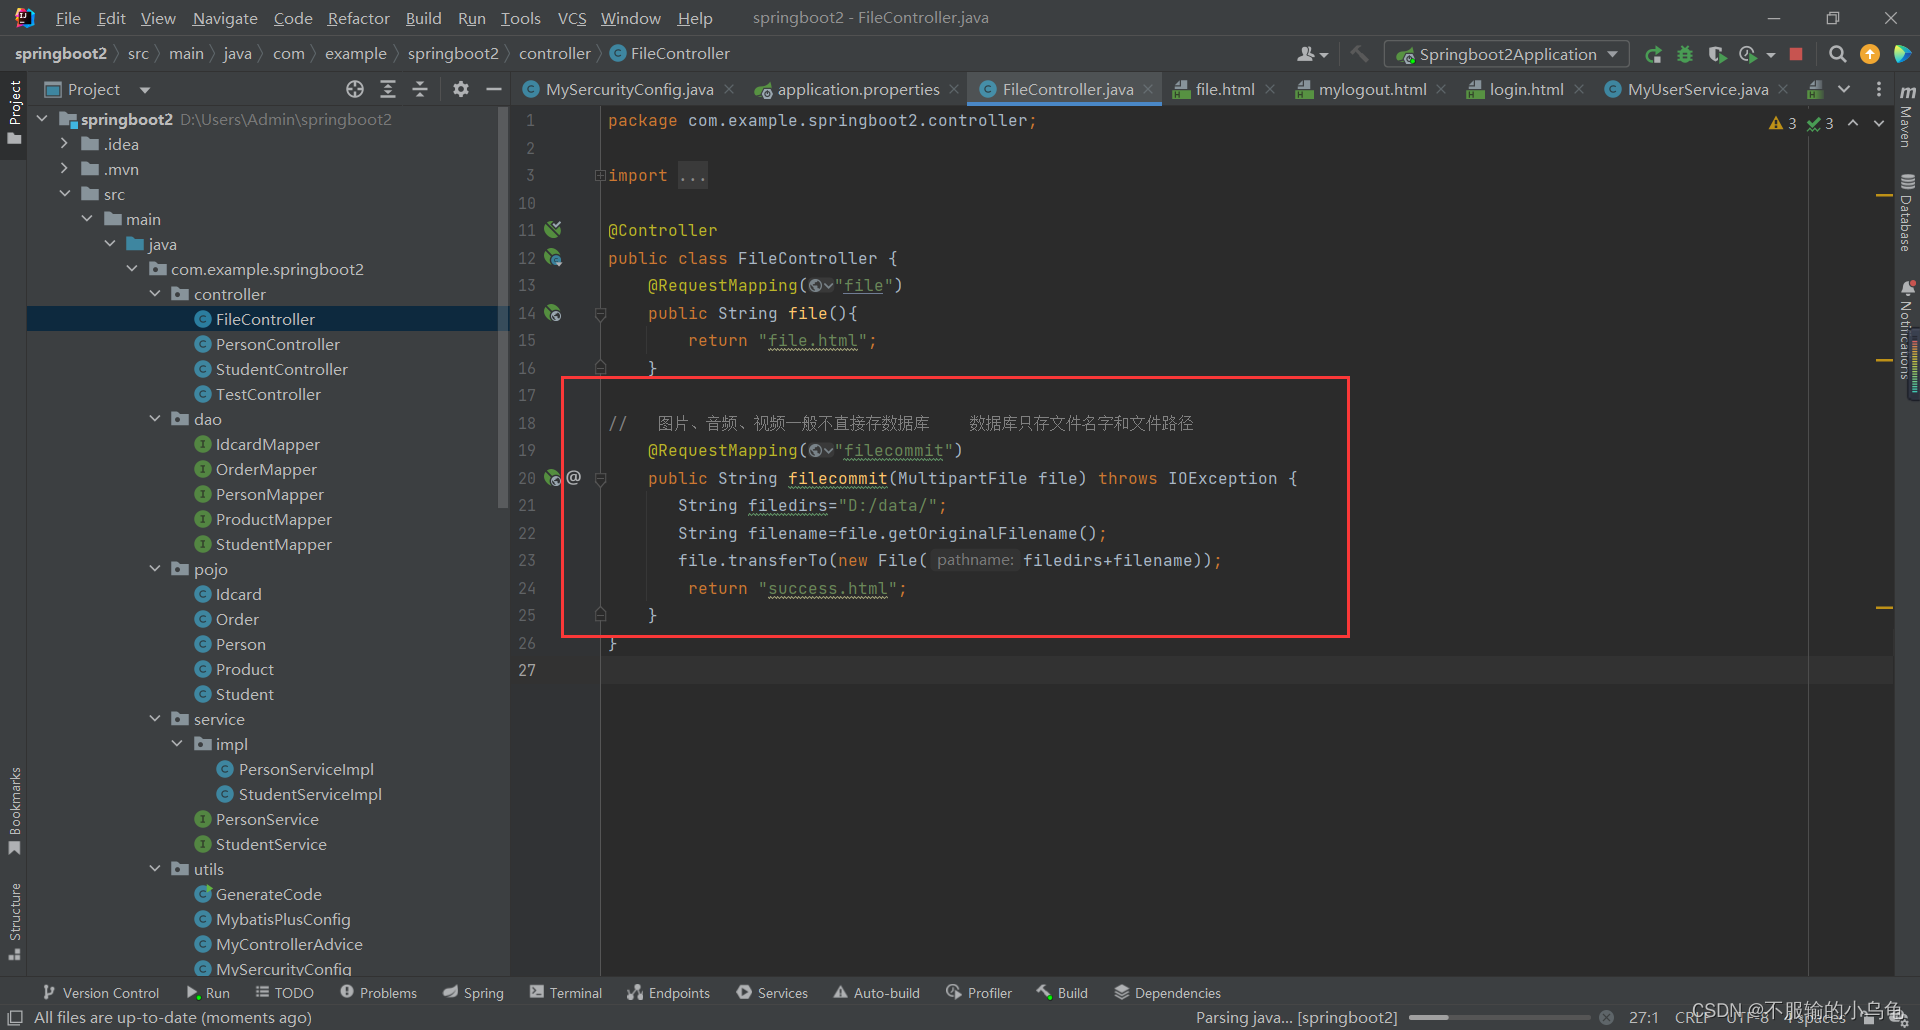The image size is (1920, 1030).
Task: Open Search Everywhere magnifier icon
Action: pos(1837,54)
